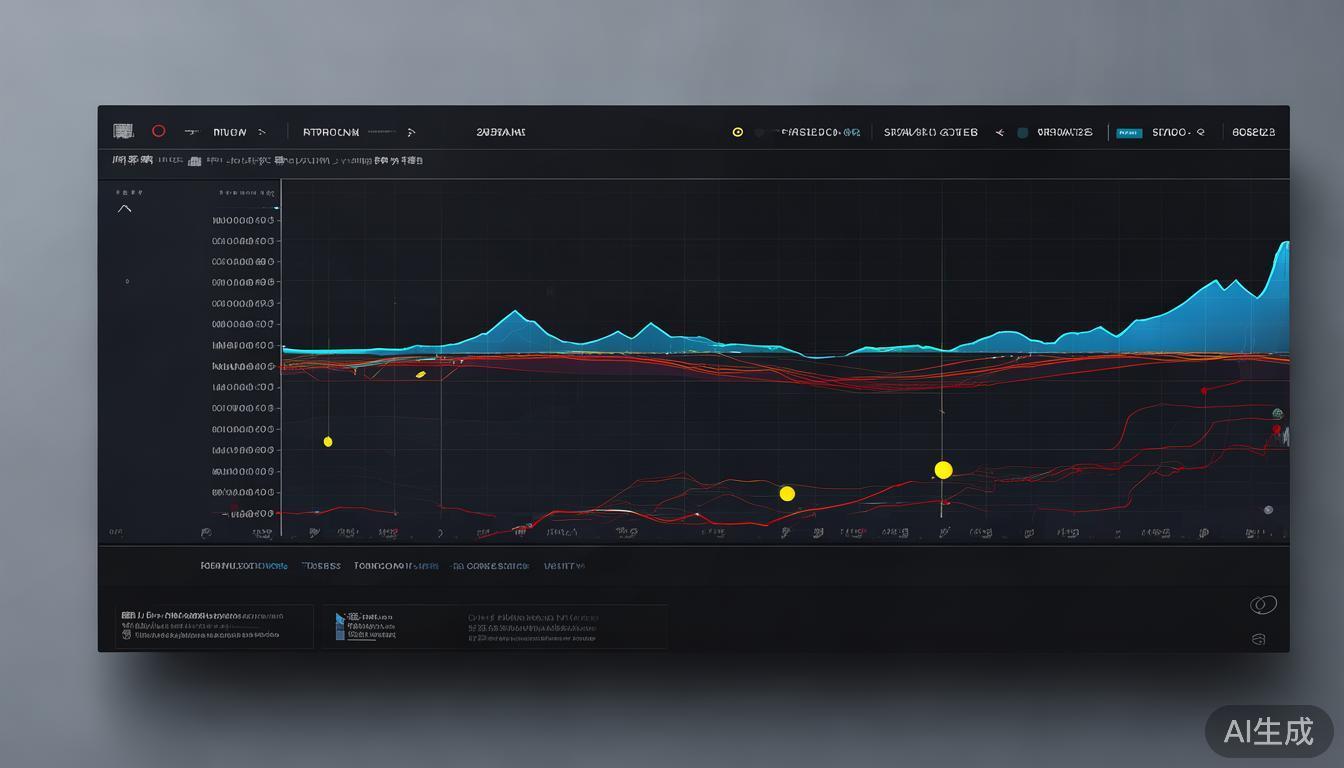
Task: Click the grid icon at top-left corner
Action: pos(123,131)
